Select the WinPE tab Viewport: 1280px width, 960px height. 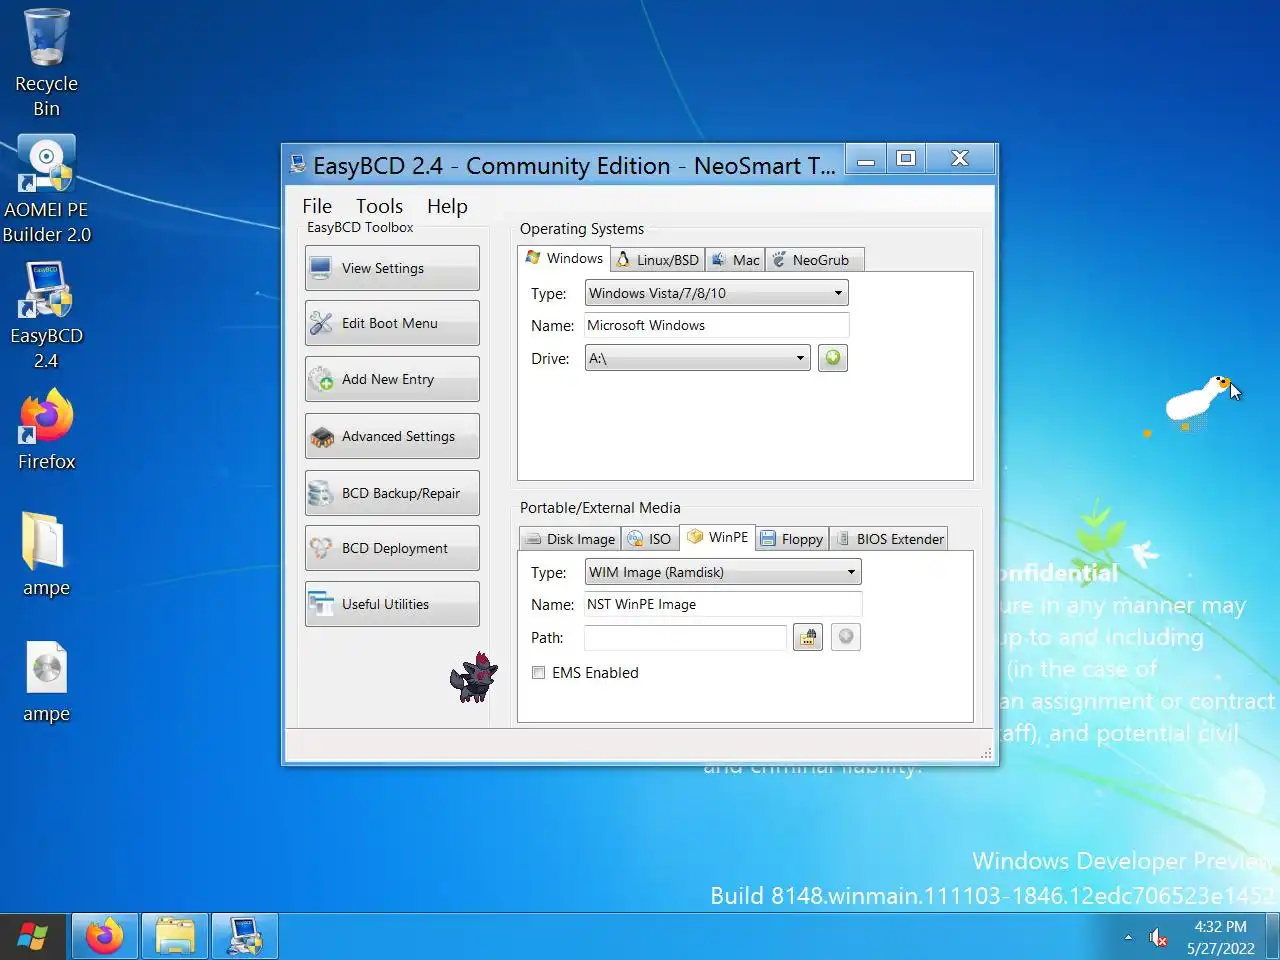pos(718,537)
